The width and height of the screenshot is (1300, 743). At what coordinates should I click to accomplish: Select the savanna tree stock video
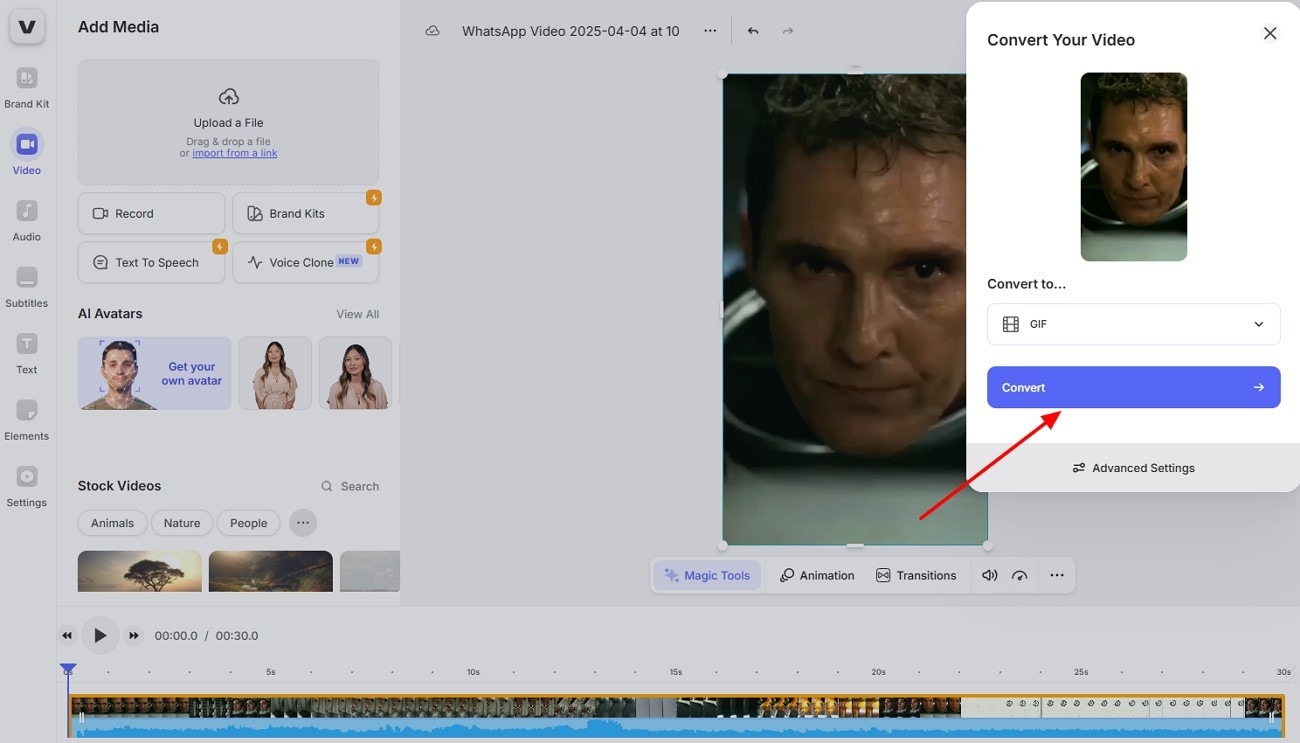140,571
